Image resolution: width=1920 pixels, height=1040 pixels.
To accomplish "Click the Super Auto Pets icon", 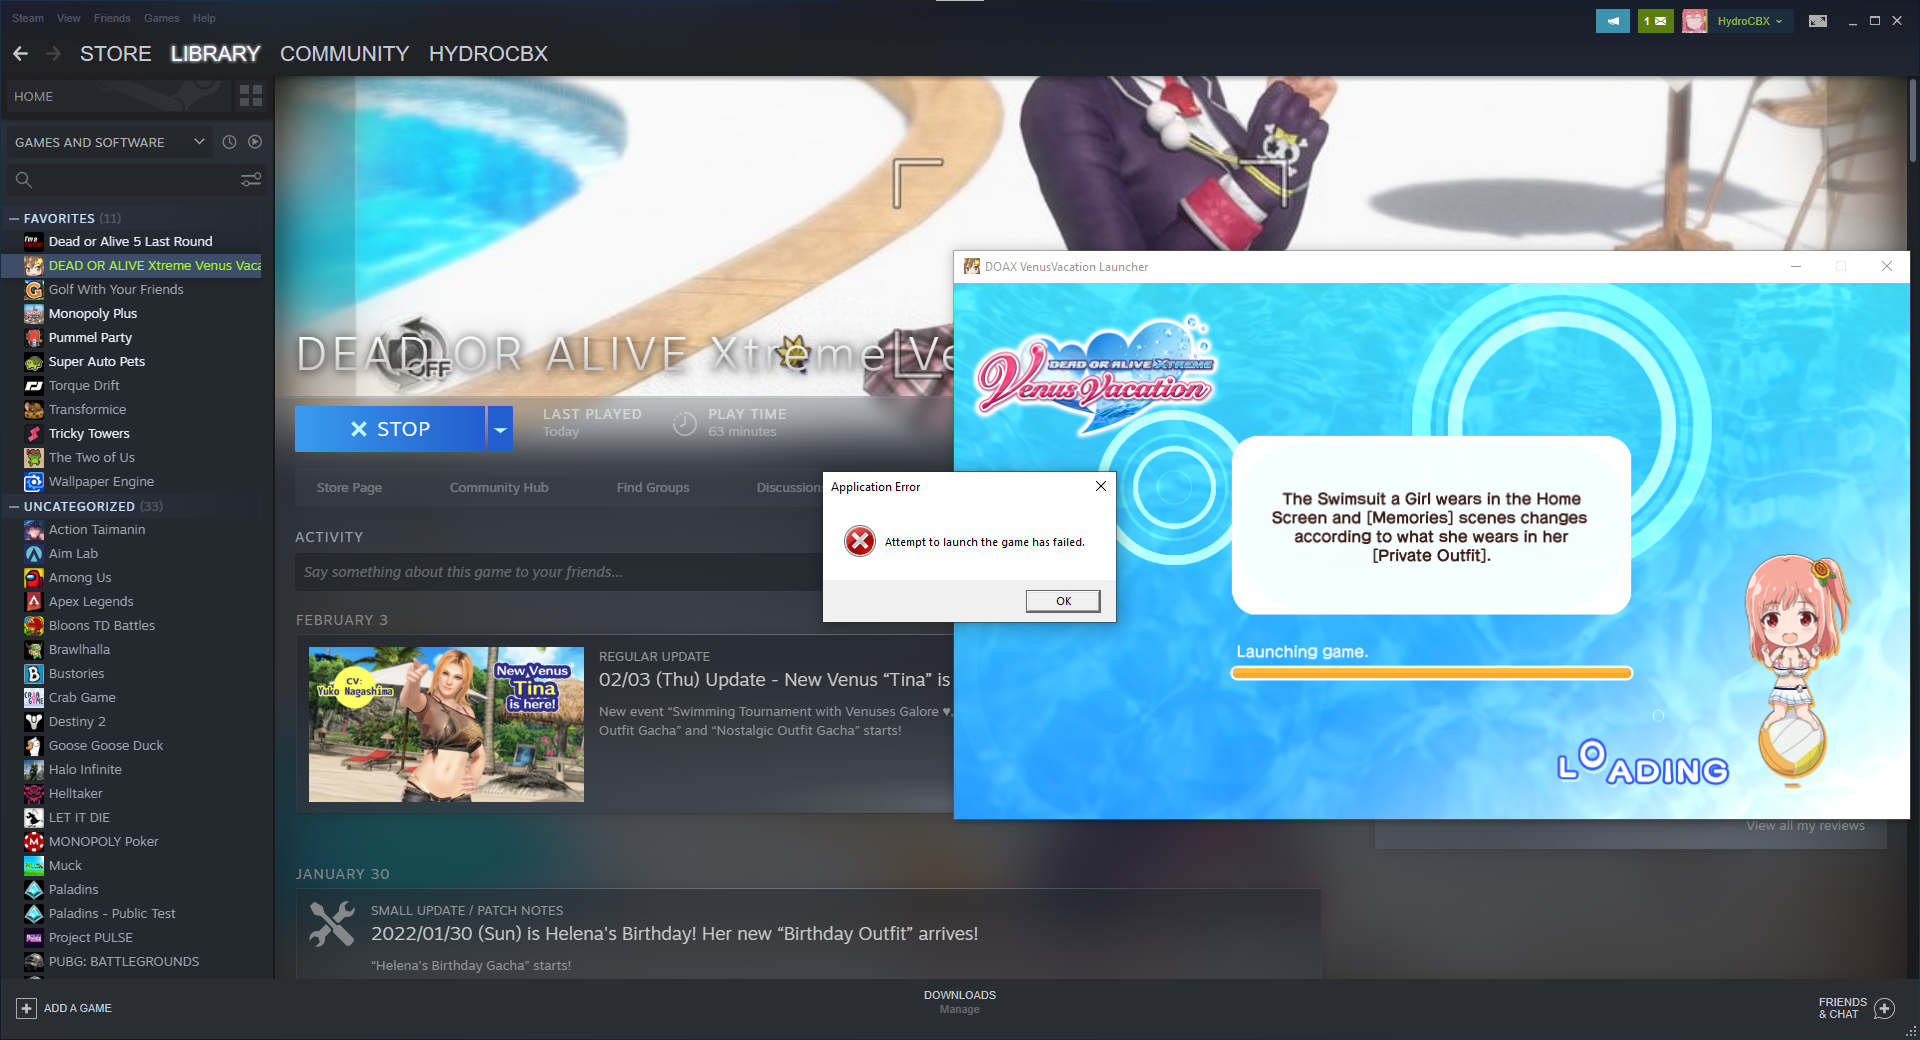I will coord(34,362).
